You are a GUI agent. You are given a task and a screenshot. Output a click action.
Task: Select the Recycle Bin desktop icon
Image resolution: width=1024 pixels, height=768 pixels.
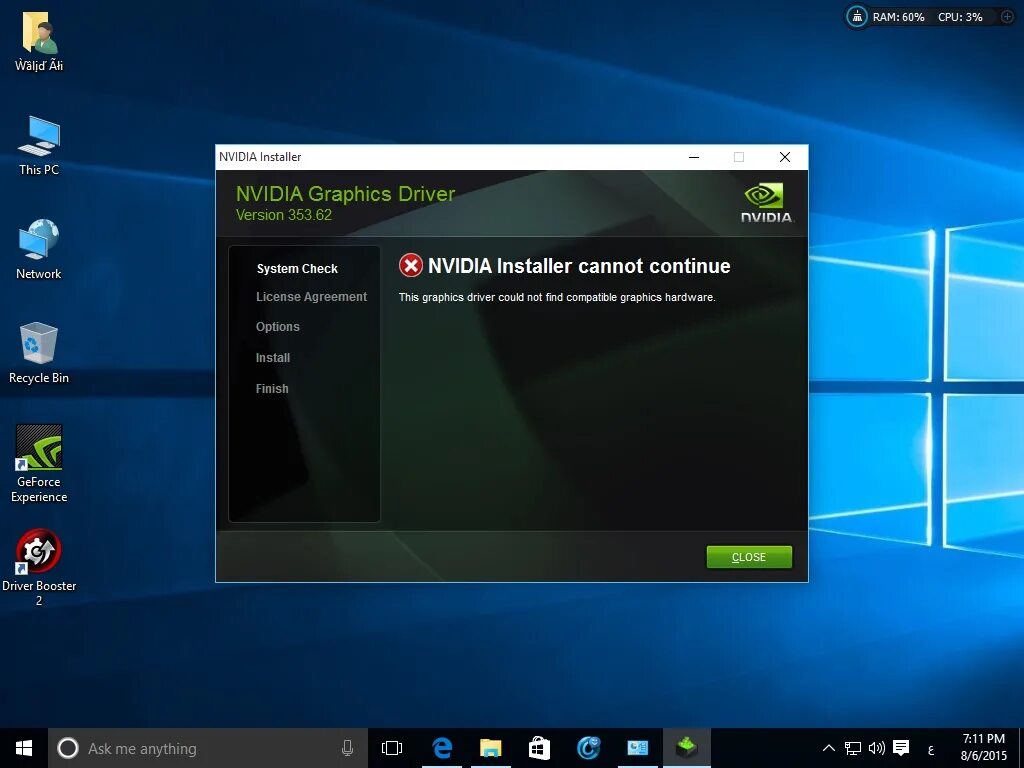pos(39,353)
